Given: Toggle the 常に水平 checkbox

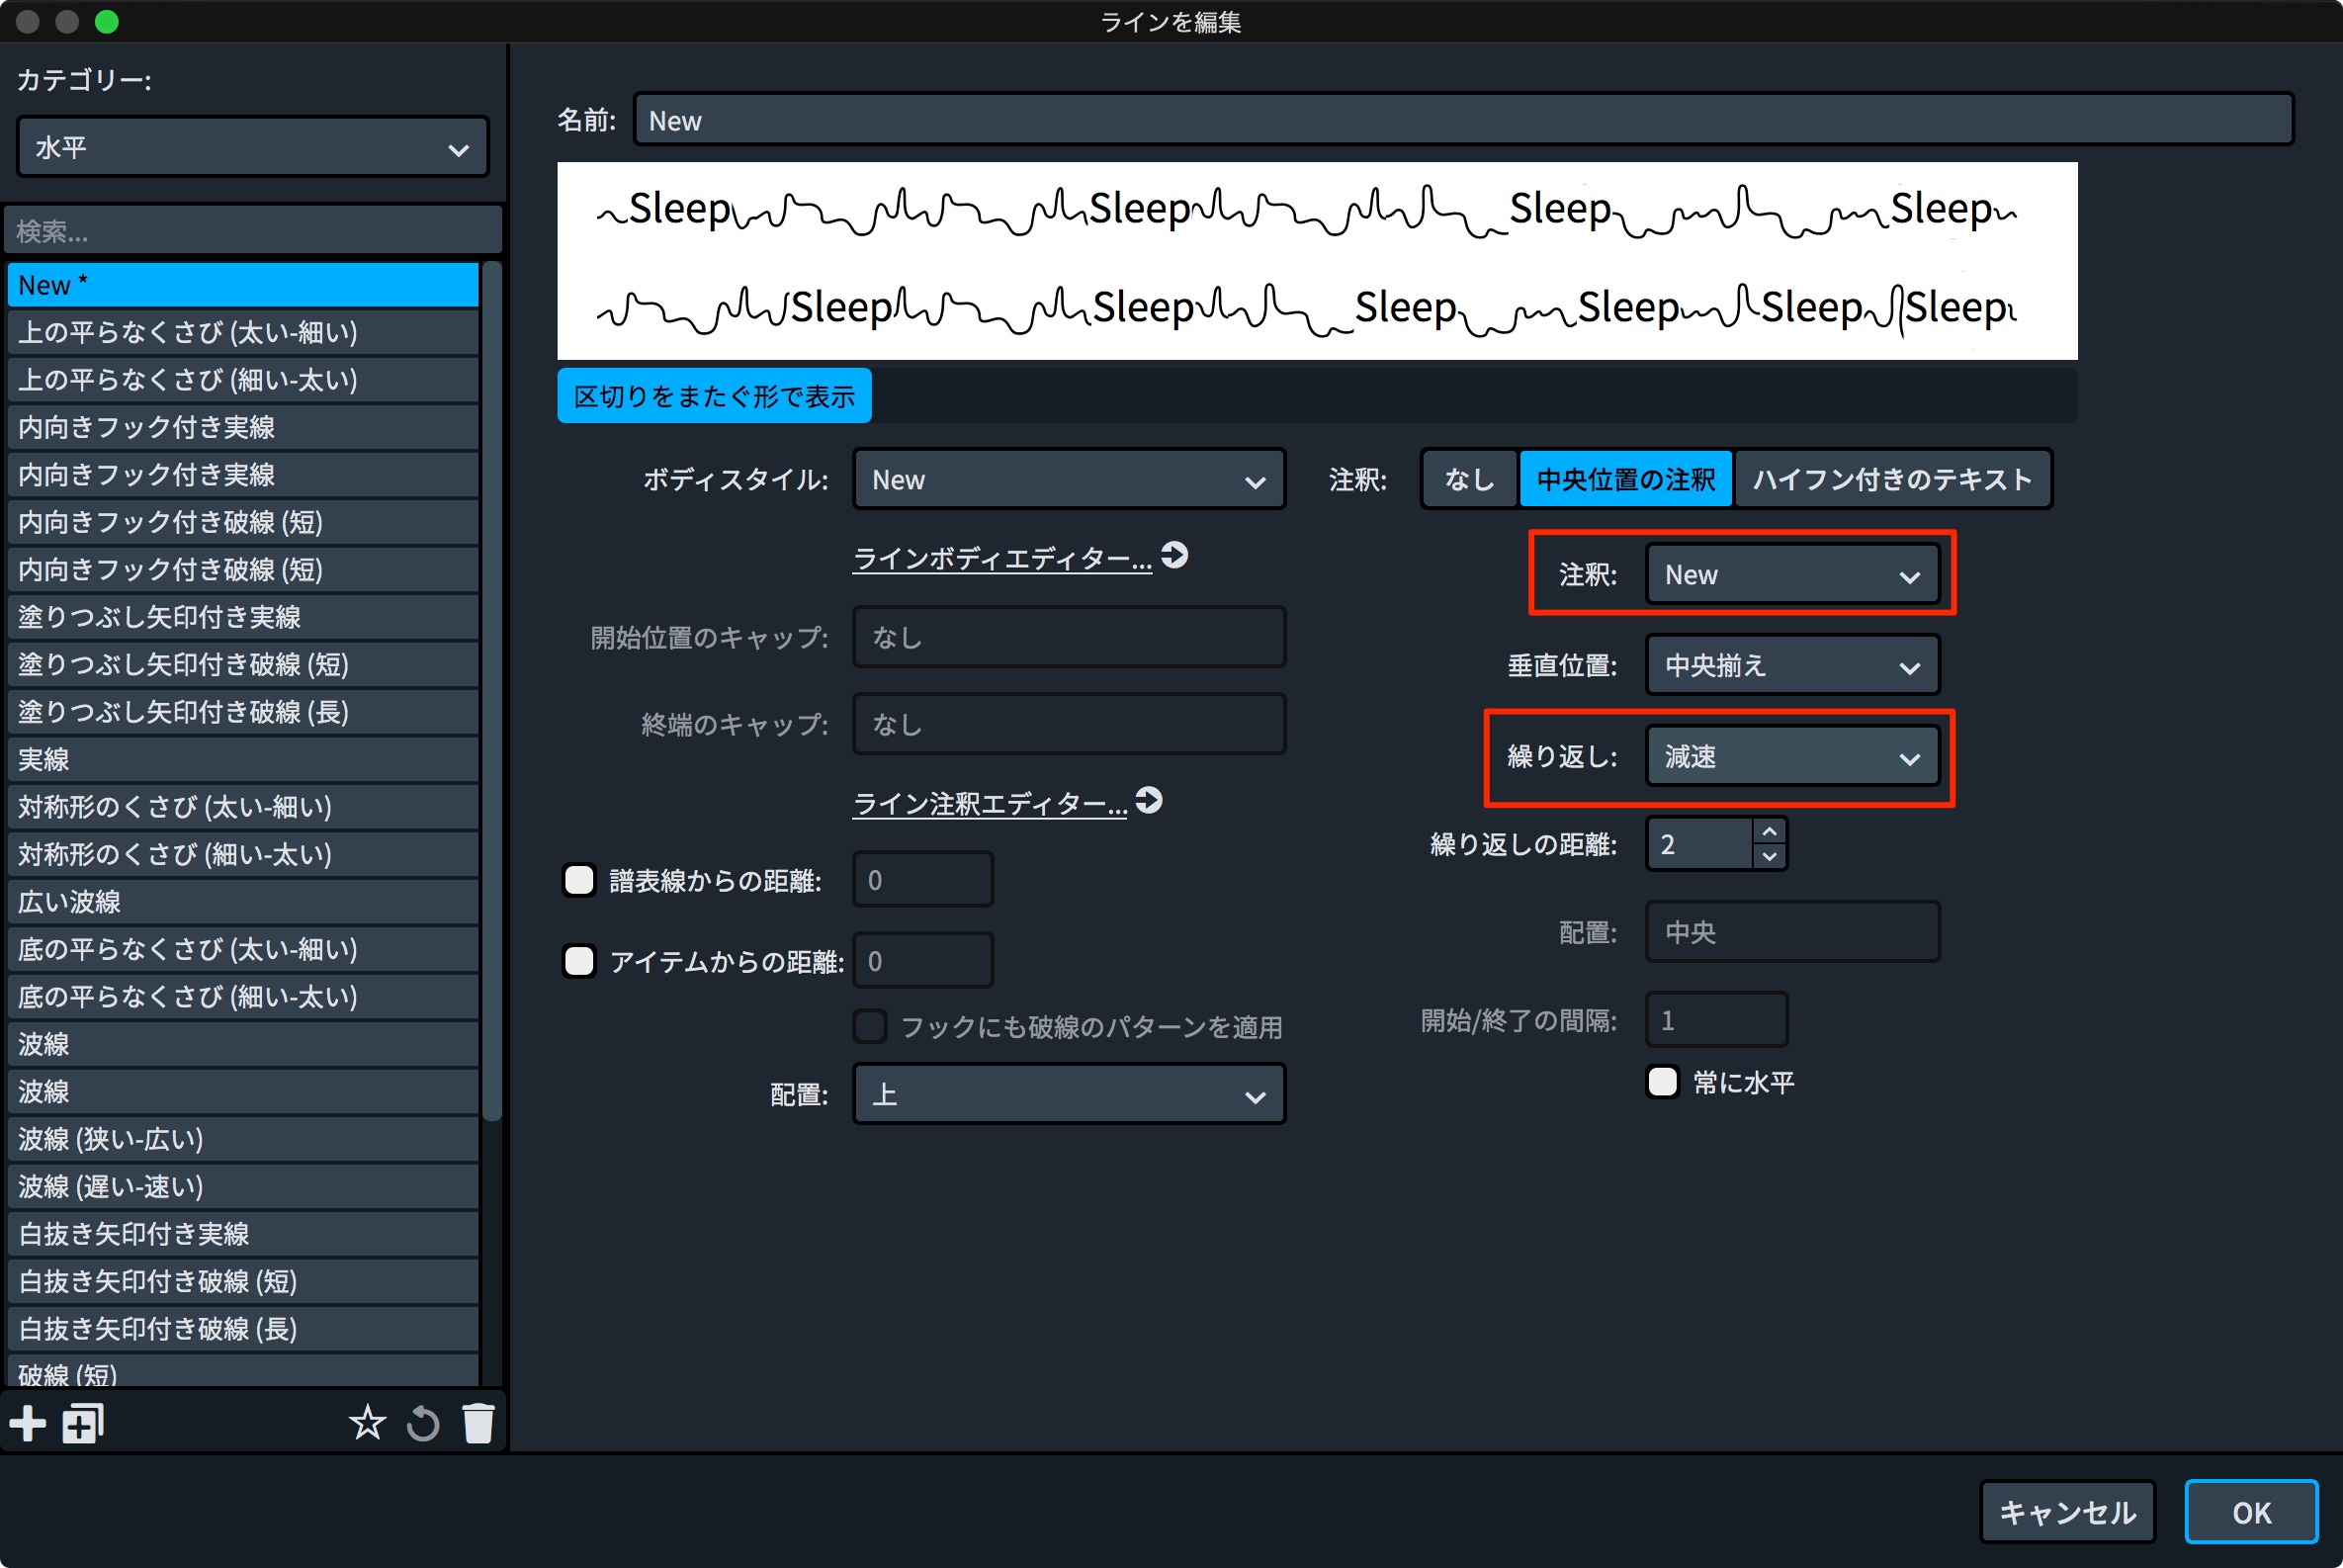Looking at the screenshot, I should click(1662, 1082).
